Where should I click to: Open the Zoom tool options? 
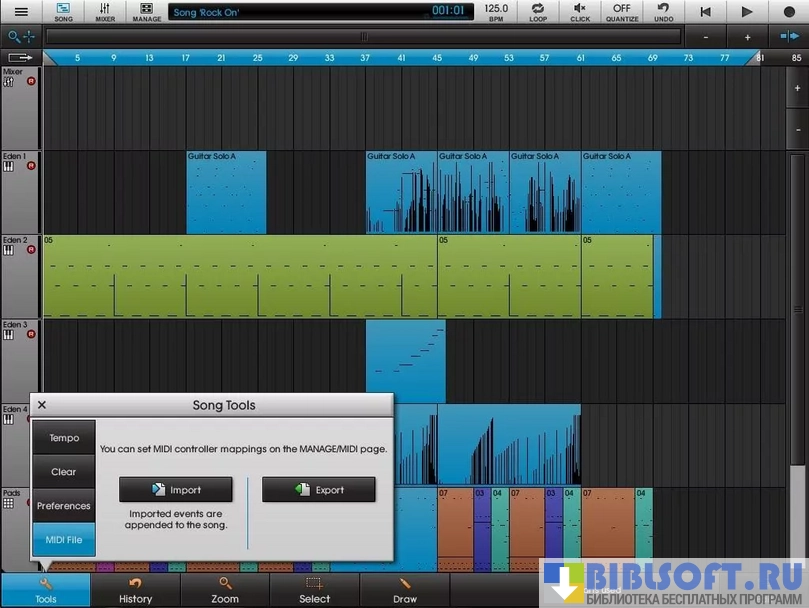[x=225, y=590]
